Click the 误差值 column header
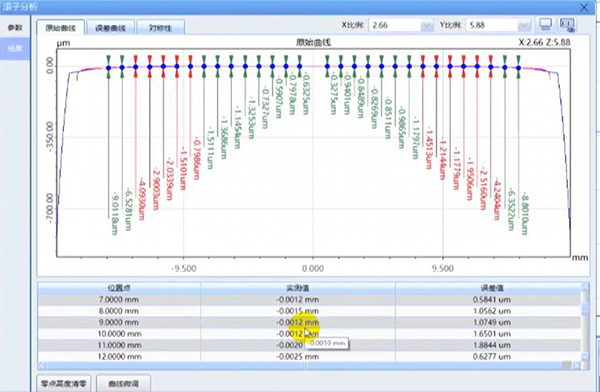600x392 pixels. coord(491,288)
